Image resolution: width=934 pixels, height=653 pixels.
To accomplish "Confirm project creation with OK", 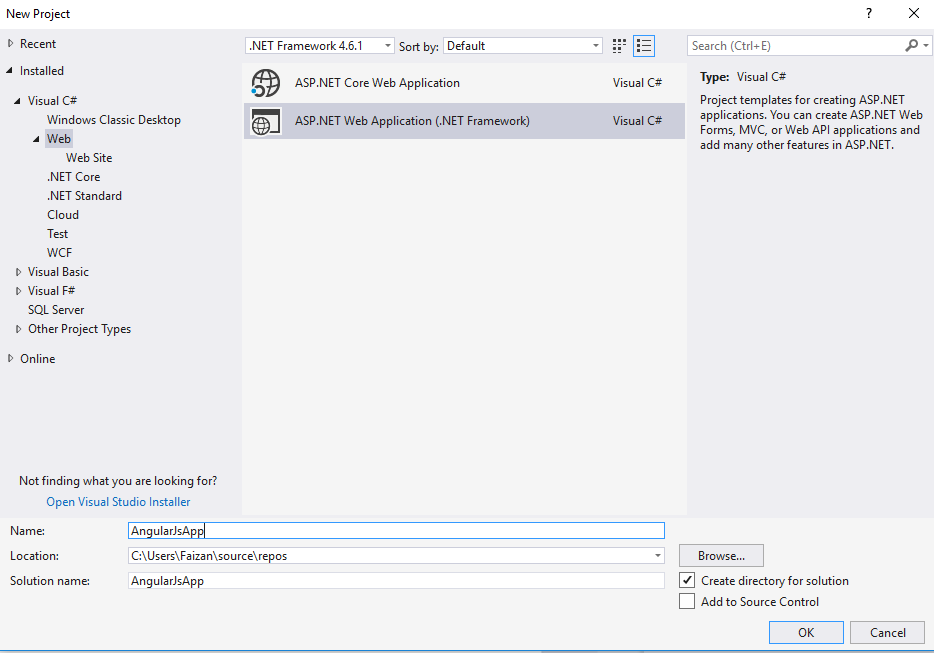I will pyautogui.click(x=806, y=632).
